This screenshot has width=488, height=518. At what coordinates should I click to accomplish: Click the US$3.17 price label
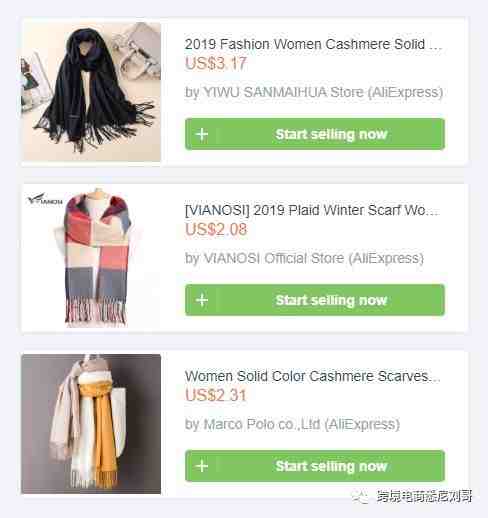tap(216, 63)
